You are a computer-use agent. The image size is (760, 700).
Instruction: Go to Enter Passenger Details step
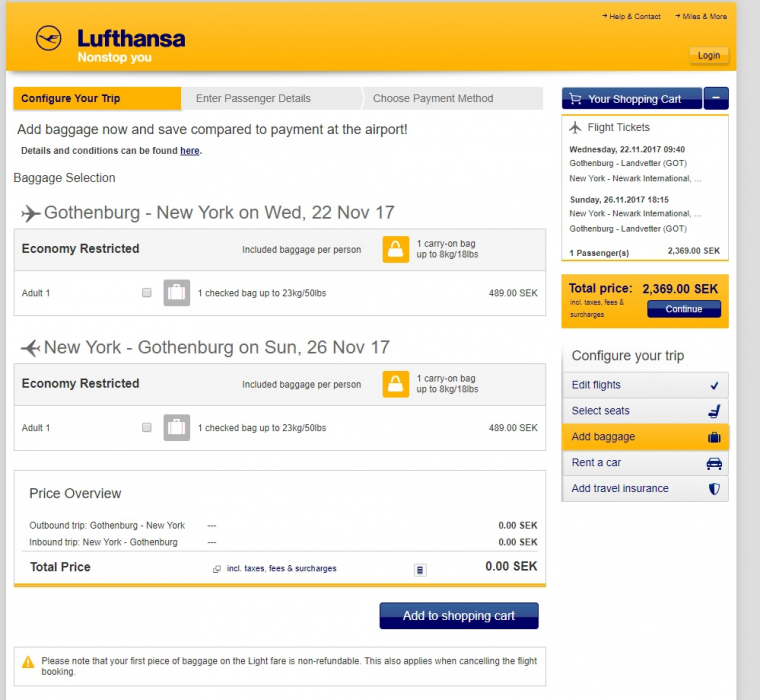[253, 99]
